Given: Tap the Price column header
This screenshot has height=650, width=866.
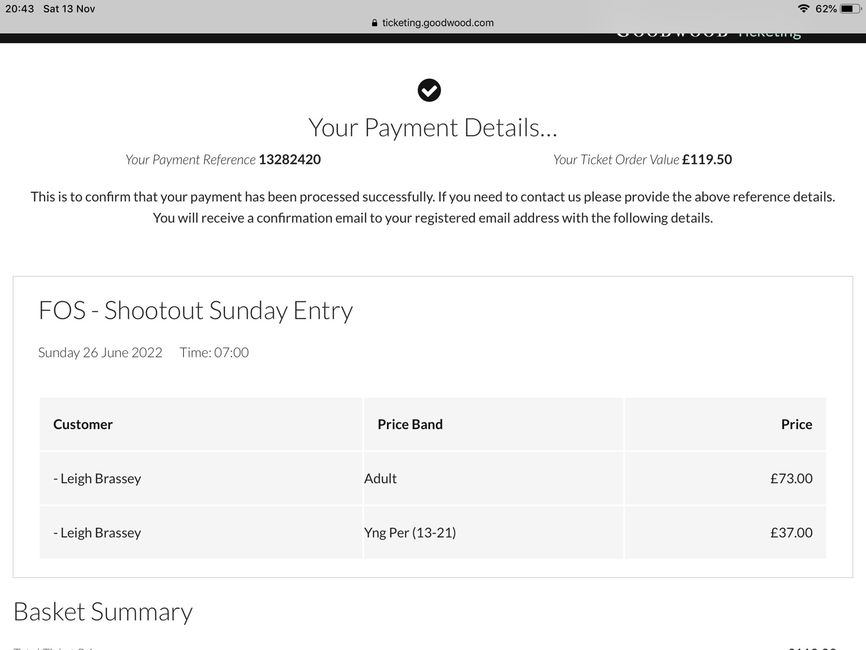Looking at the screenshot, I should [796, 424].
